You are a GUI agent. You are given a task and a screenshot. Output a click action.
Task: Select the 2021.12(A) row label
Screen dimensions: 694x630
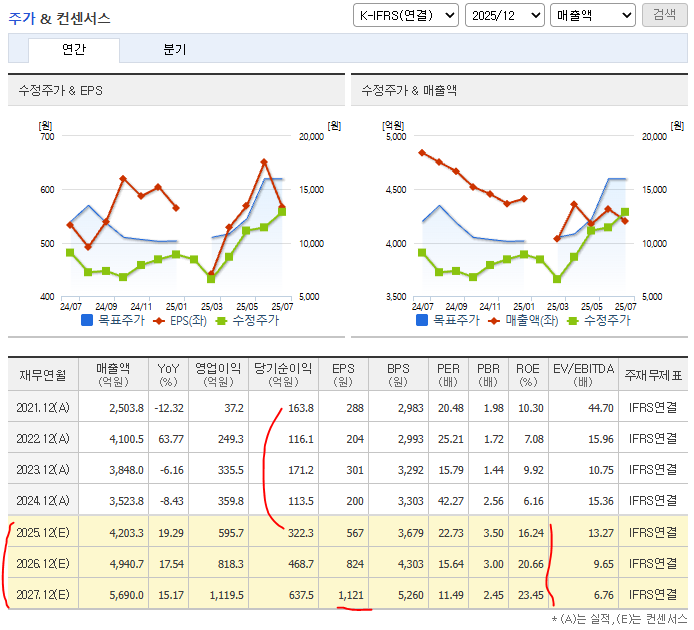coord(43,407)
